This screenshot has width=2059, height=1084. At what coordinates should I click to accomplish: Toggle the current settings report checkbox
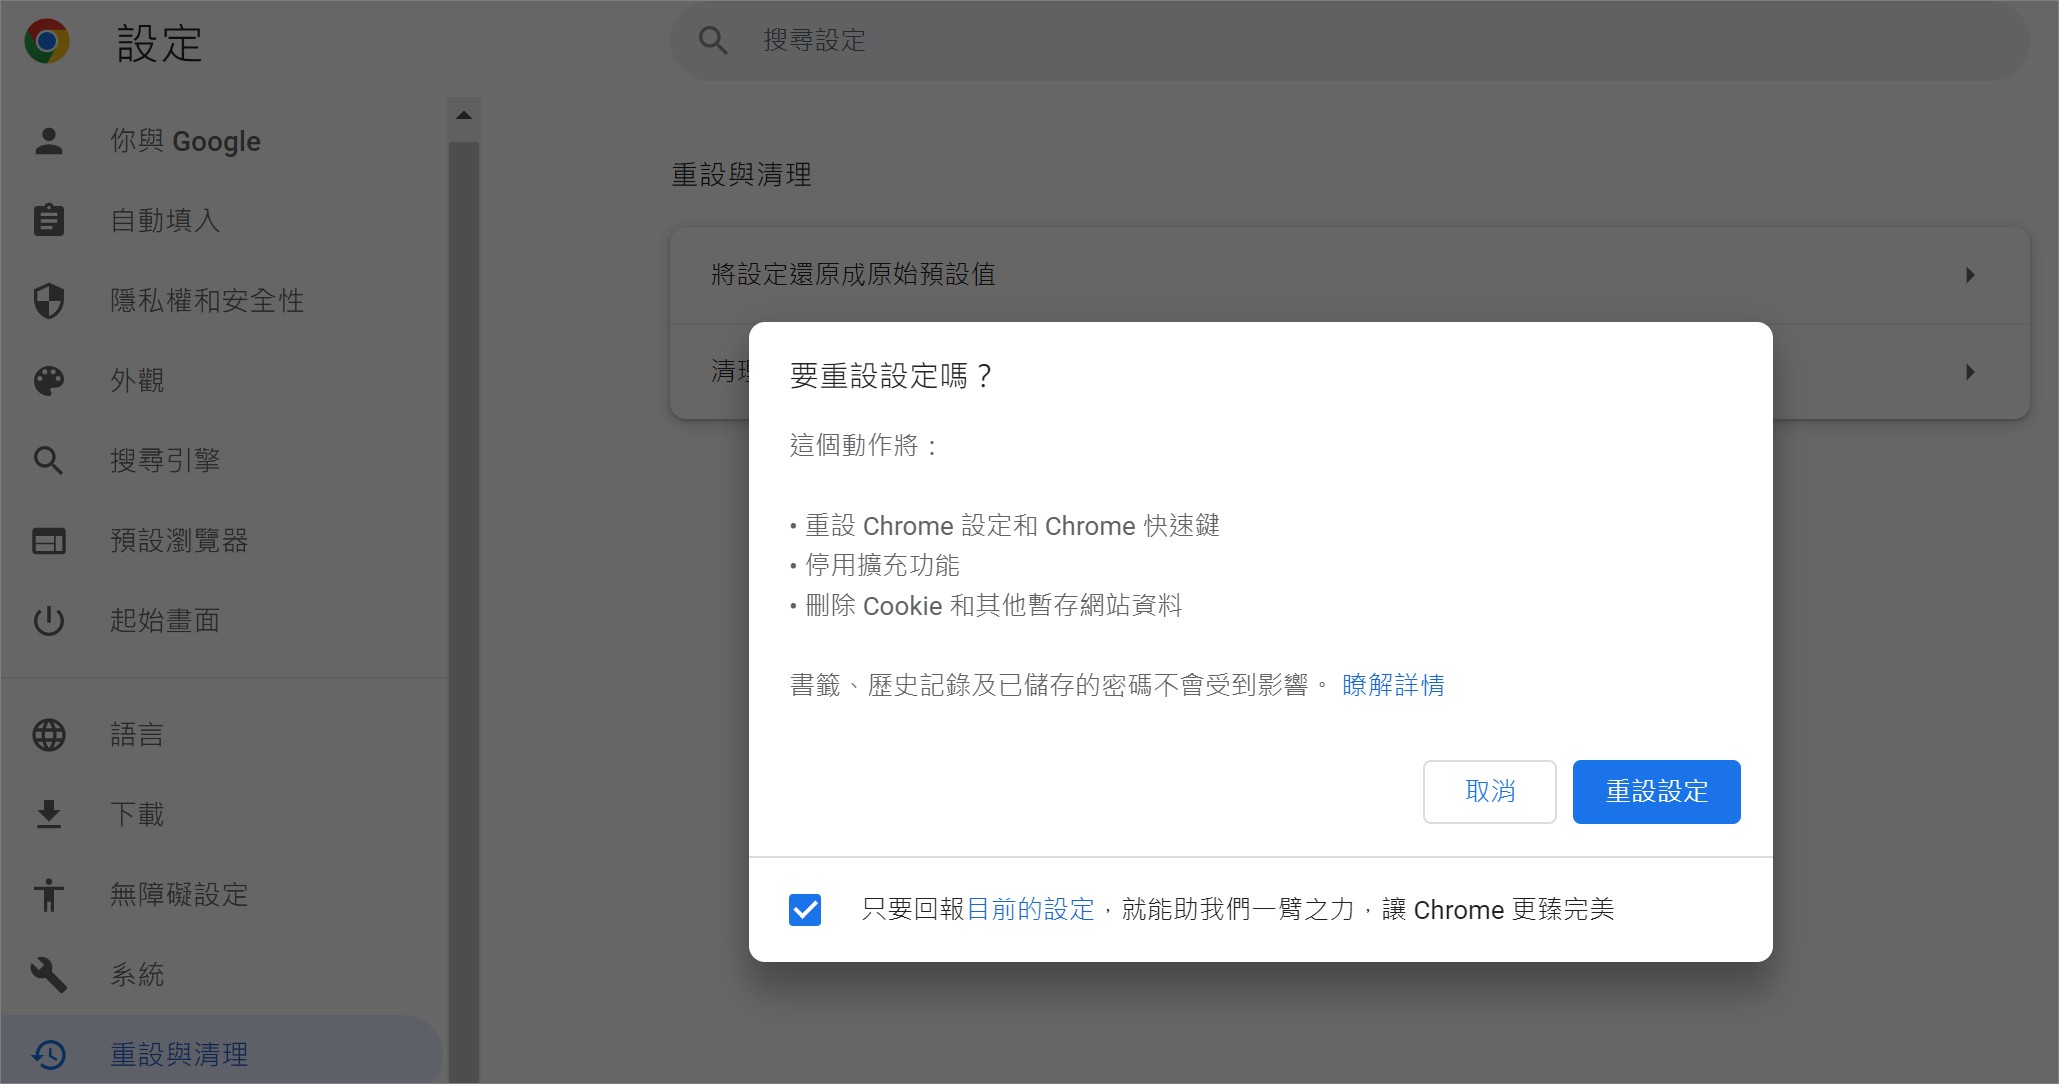click(x=806, y=910)
